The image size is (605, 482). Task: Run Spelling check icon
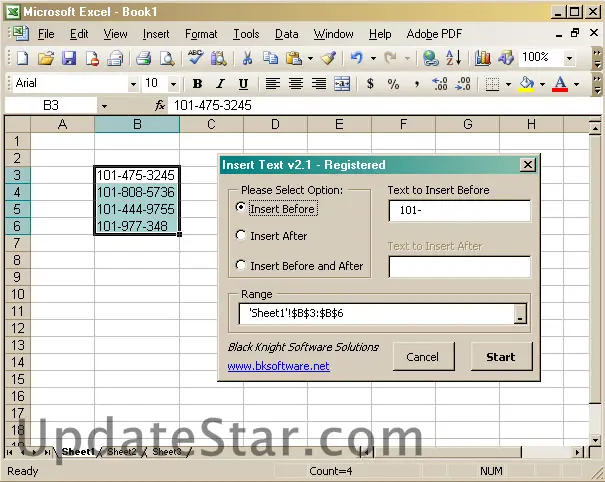(196, 58)
